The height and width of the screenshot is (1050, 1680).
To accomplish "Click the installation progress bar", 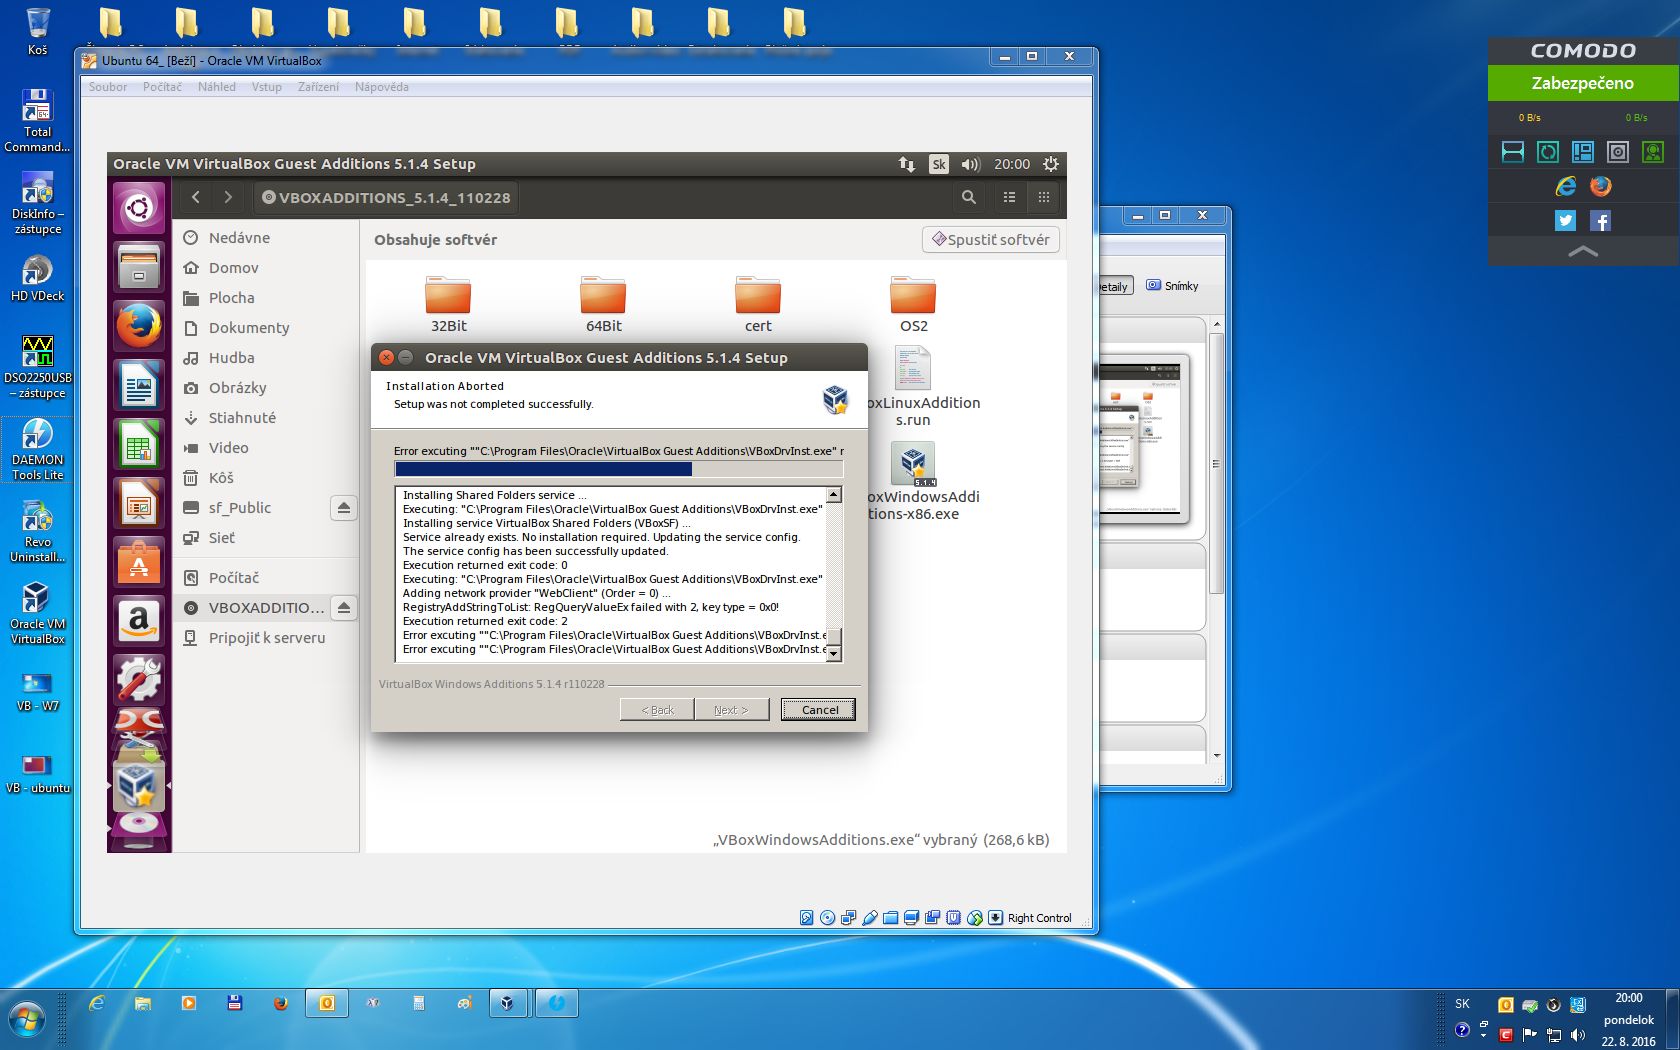I will pos(619,469).
